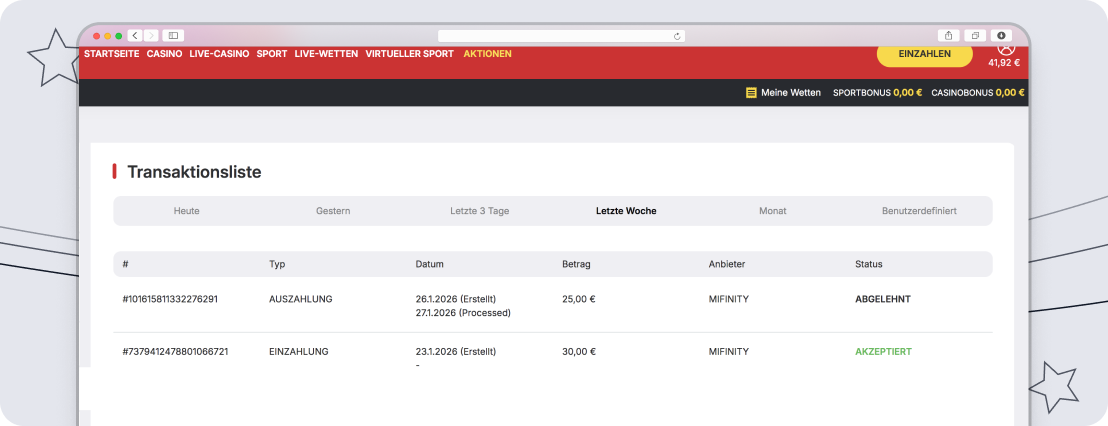Click the browser forward arrow
Image resolution: width=1108 pixels, height=426 pixels.
pyautogui.click(x=151, y=35)
